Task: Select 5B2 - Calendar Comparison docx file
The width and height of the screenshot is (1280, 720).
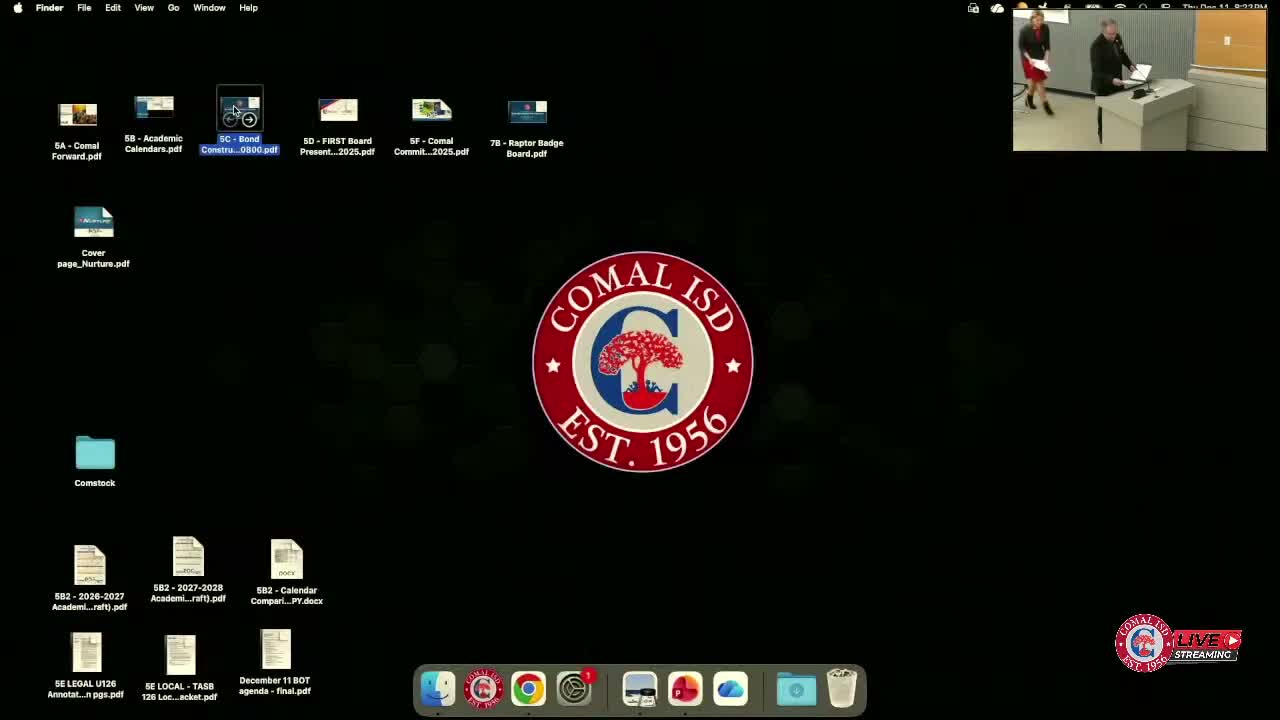Action: click(286, 560)
